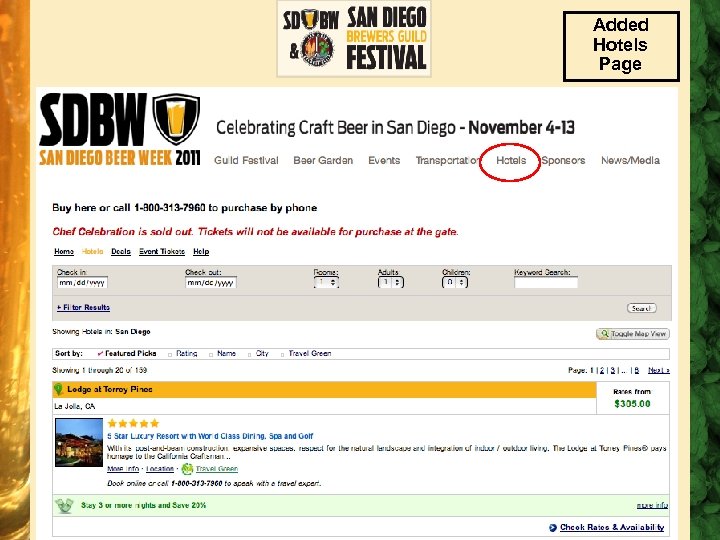Click the green map pin beside Lodge at Torrey Pines
The image size is (720, 540).
(x=58, y=389)
